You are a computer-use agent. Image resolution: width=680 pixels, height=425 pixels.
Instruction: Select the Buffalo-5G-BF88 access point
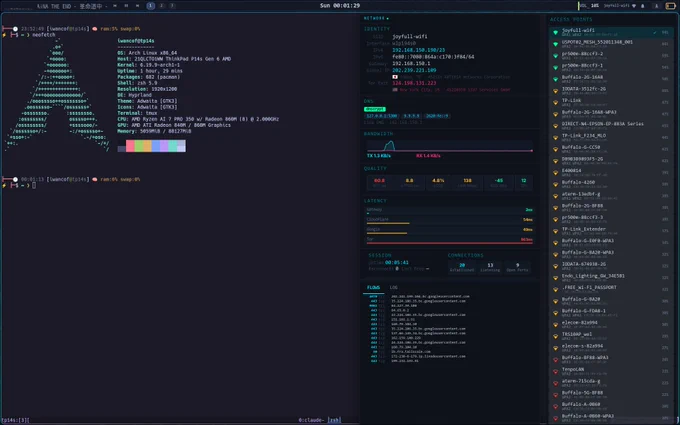click(611, 395)
